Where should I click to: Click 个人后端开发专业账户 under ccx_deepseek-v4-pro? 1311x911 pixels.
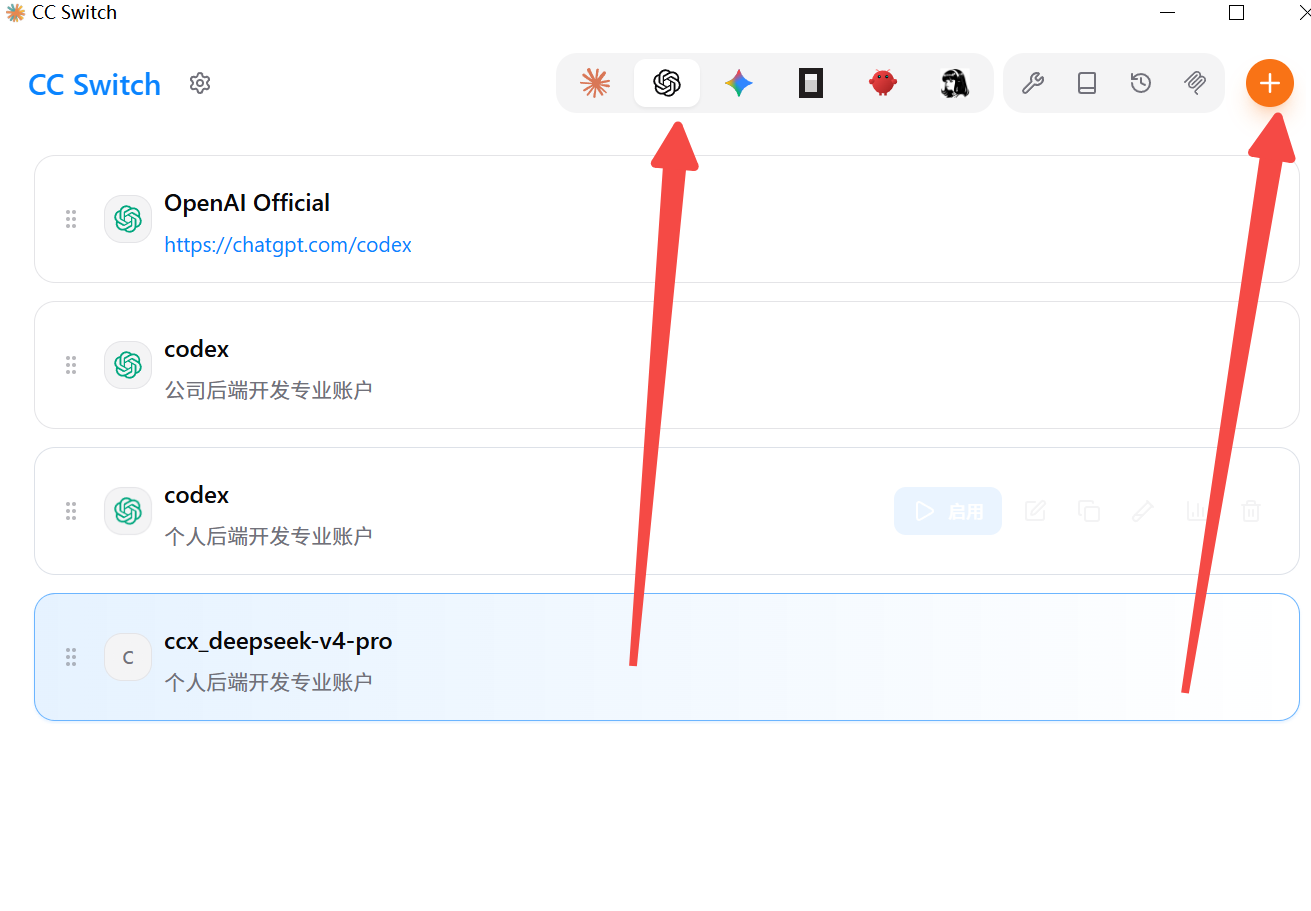coord(268,682)
